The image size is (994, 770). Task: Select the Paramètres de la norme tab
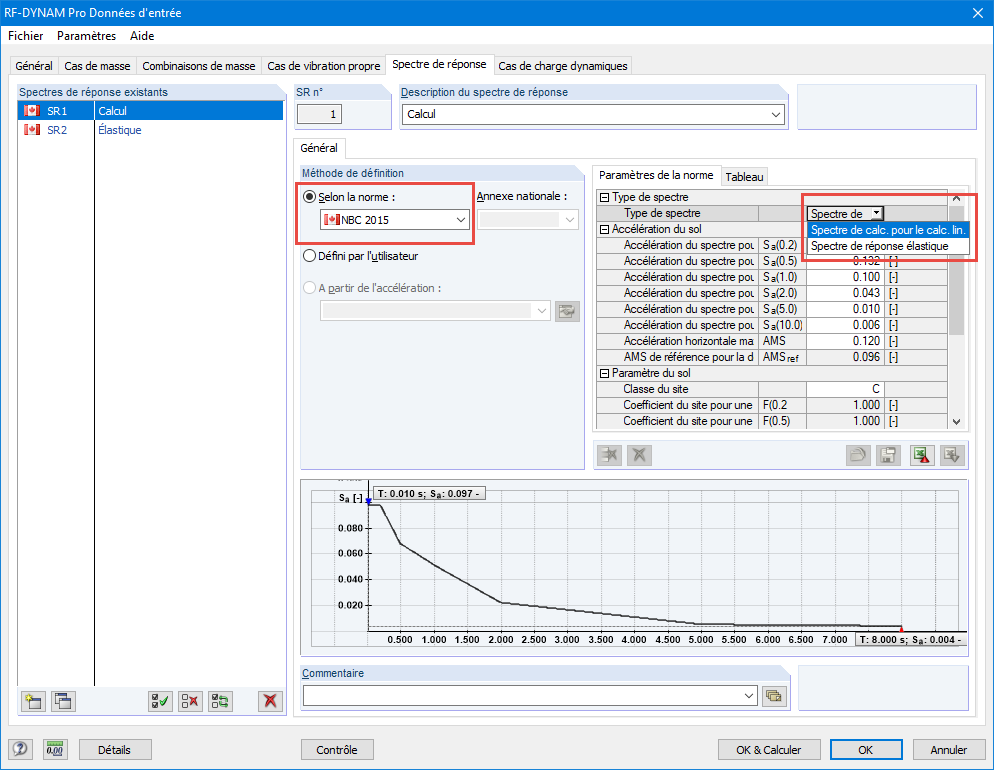656,175
